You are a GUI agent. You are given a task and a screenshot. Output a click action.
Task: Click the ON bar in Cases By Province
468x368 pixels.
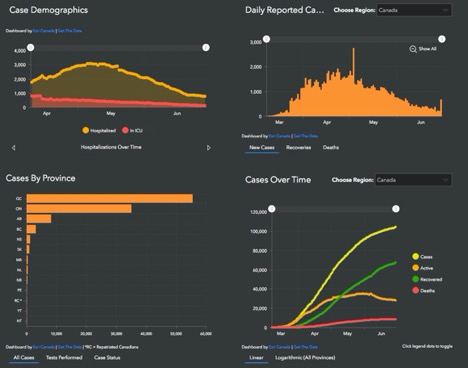(79, 209)
